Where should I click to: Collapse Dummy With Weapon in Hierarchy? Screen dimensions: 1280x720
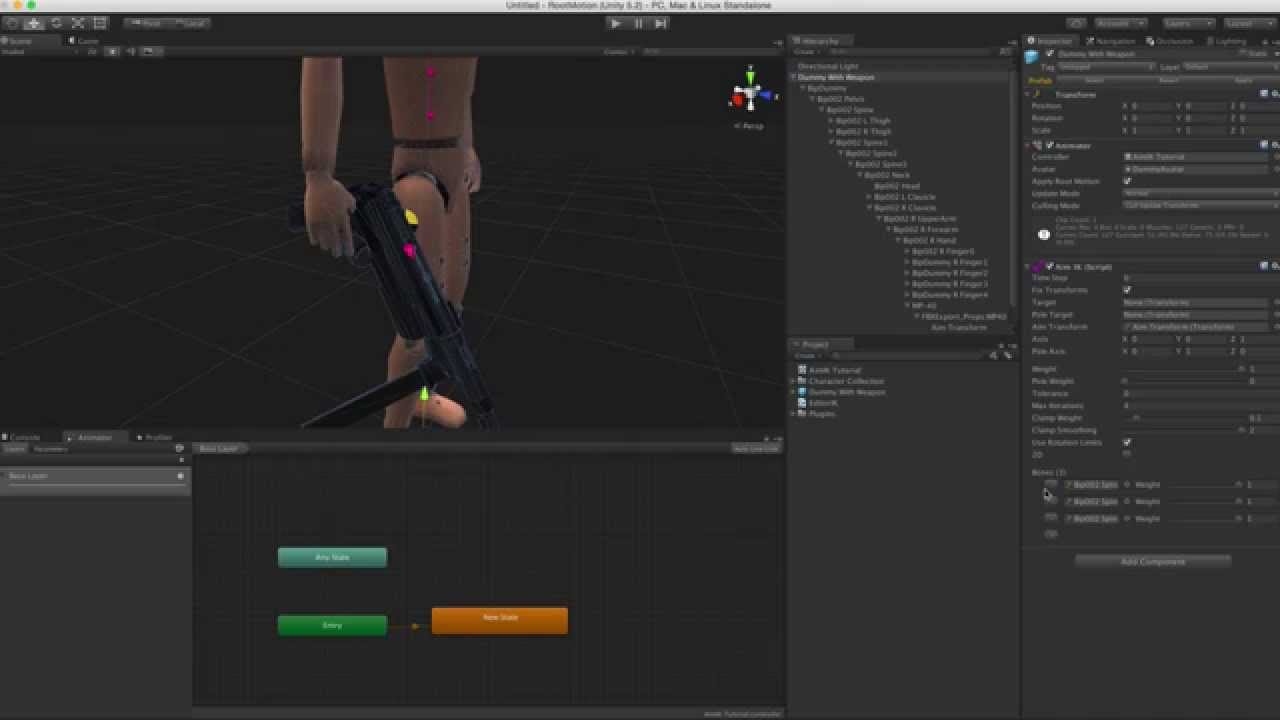795,77
